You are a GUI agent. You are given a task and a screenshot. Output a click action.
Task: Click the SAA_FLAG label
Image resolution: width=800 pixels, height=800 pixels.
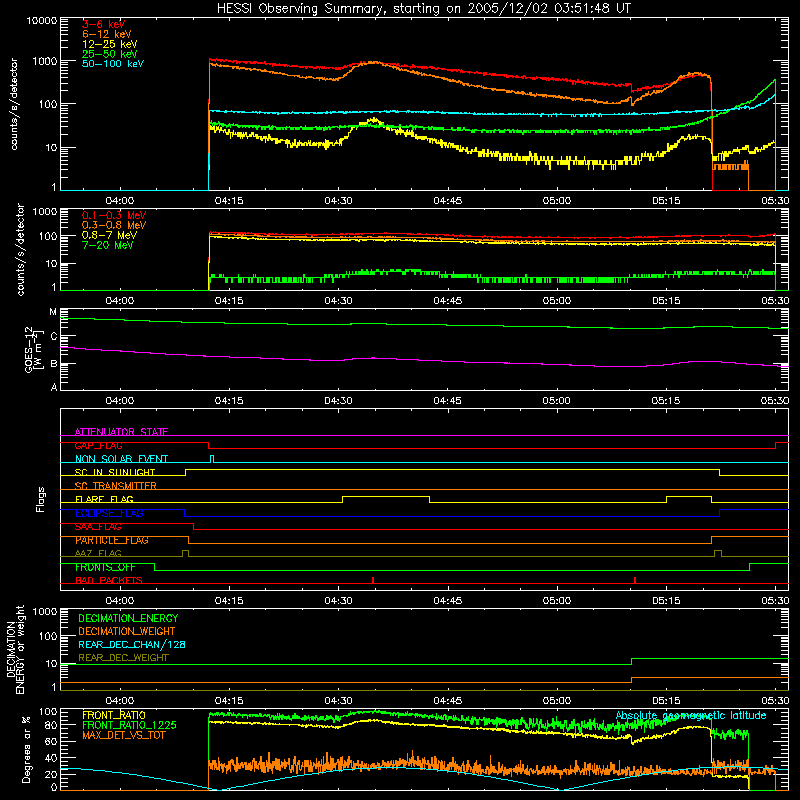[x=98, y=527]
